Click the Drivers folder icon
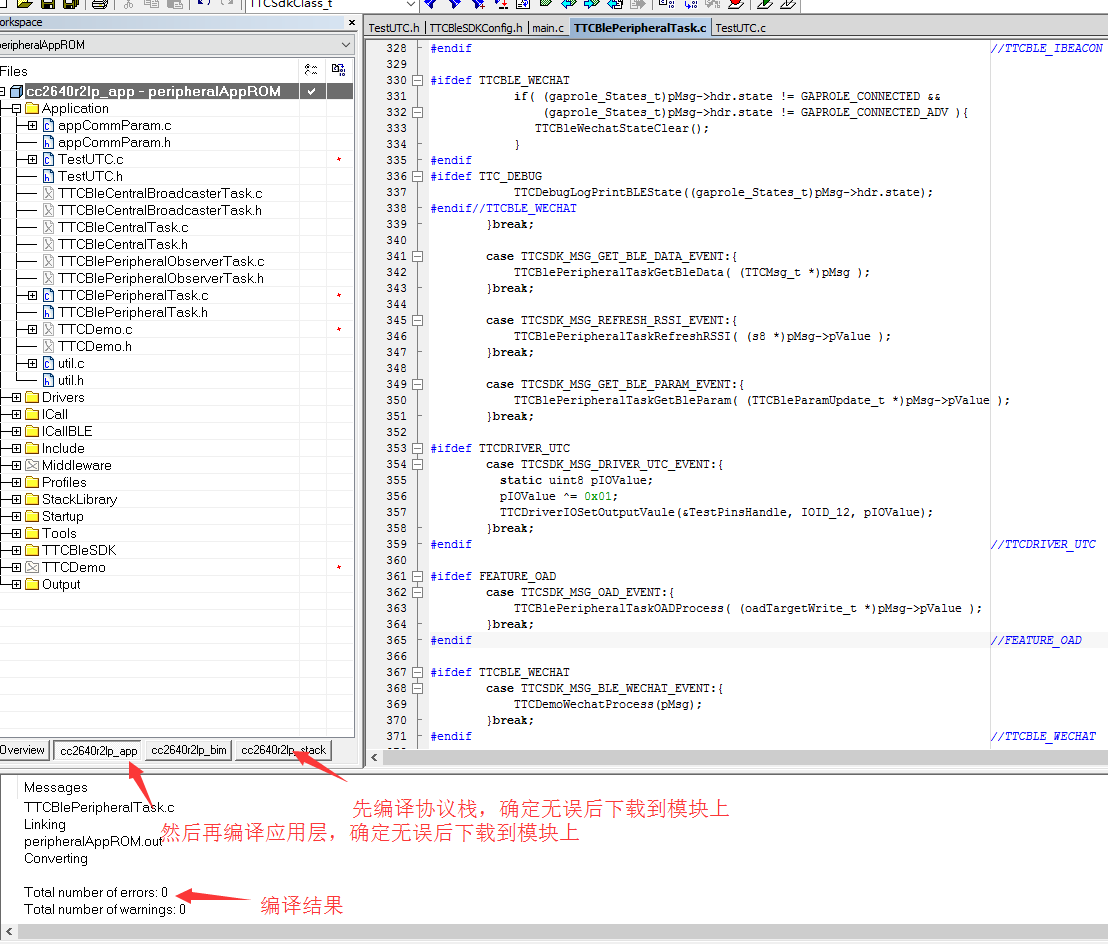This screenshot has width=1108, height=944. coord(32,397)
